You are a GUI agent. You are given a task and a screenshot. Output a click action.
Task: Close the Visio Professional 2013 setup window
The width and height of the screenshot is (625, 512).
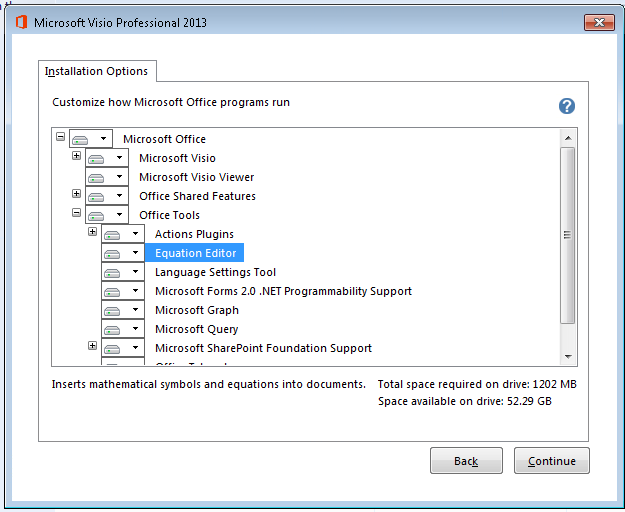point(599,22)
